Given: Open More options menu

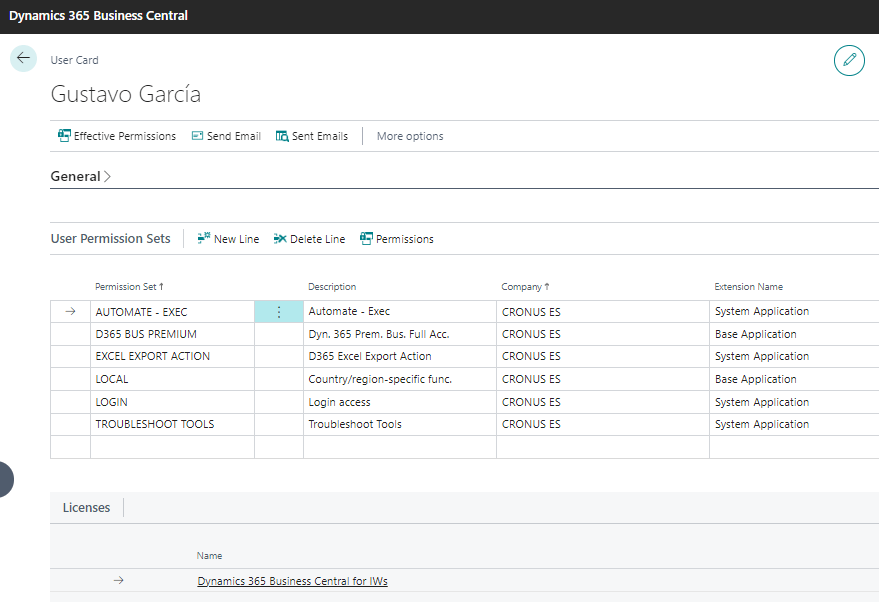Looking at the screenshot, I should point(410,136).
